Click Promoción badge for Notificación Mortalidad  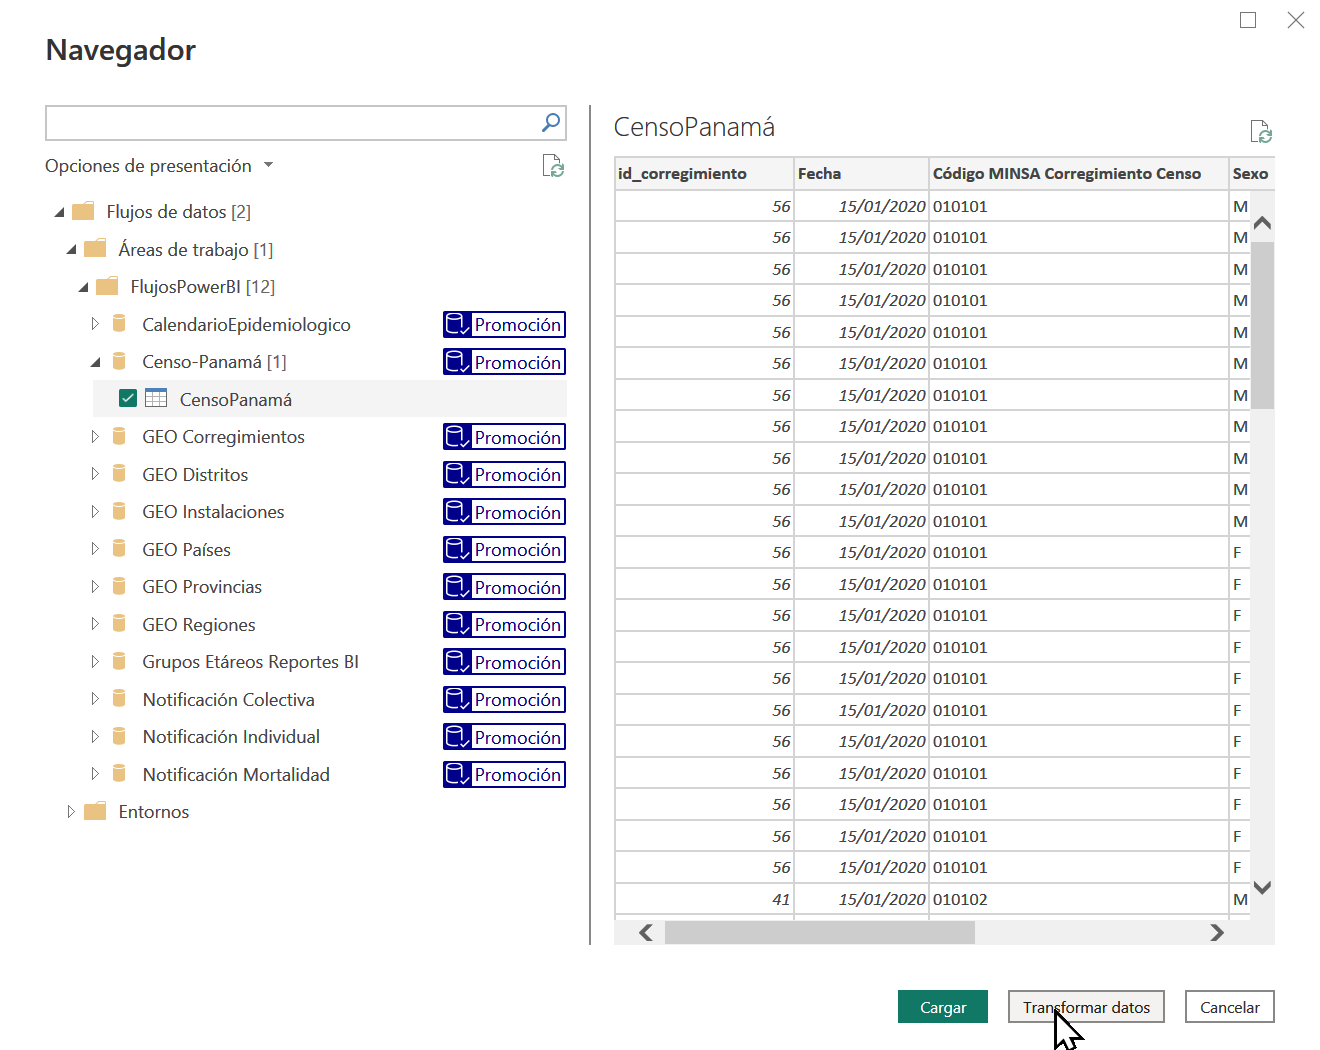tap(504, 774)
